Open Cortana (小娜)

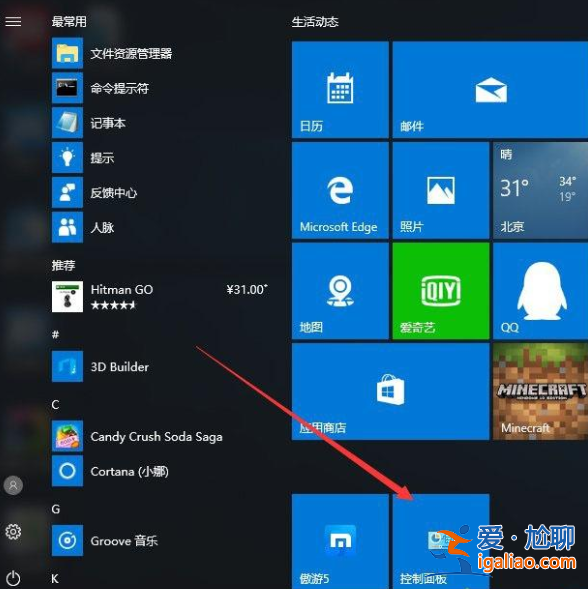click(x=162, y=471)
